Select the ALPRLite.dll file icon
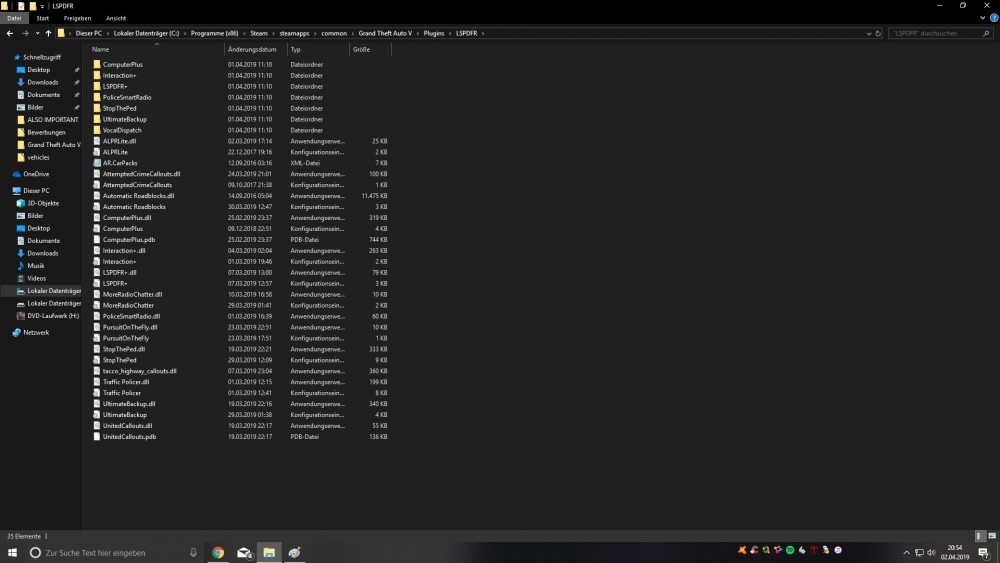Image resolution: width=1000 pixels, height=563 pixels. [97, 141]
